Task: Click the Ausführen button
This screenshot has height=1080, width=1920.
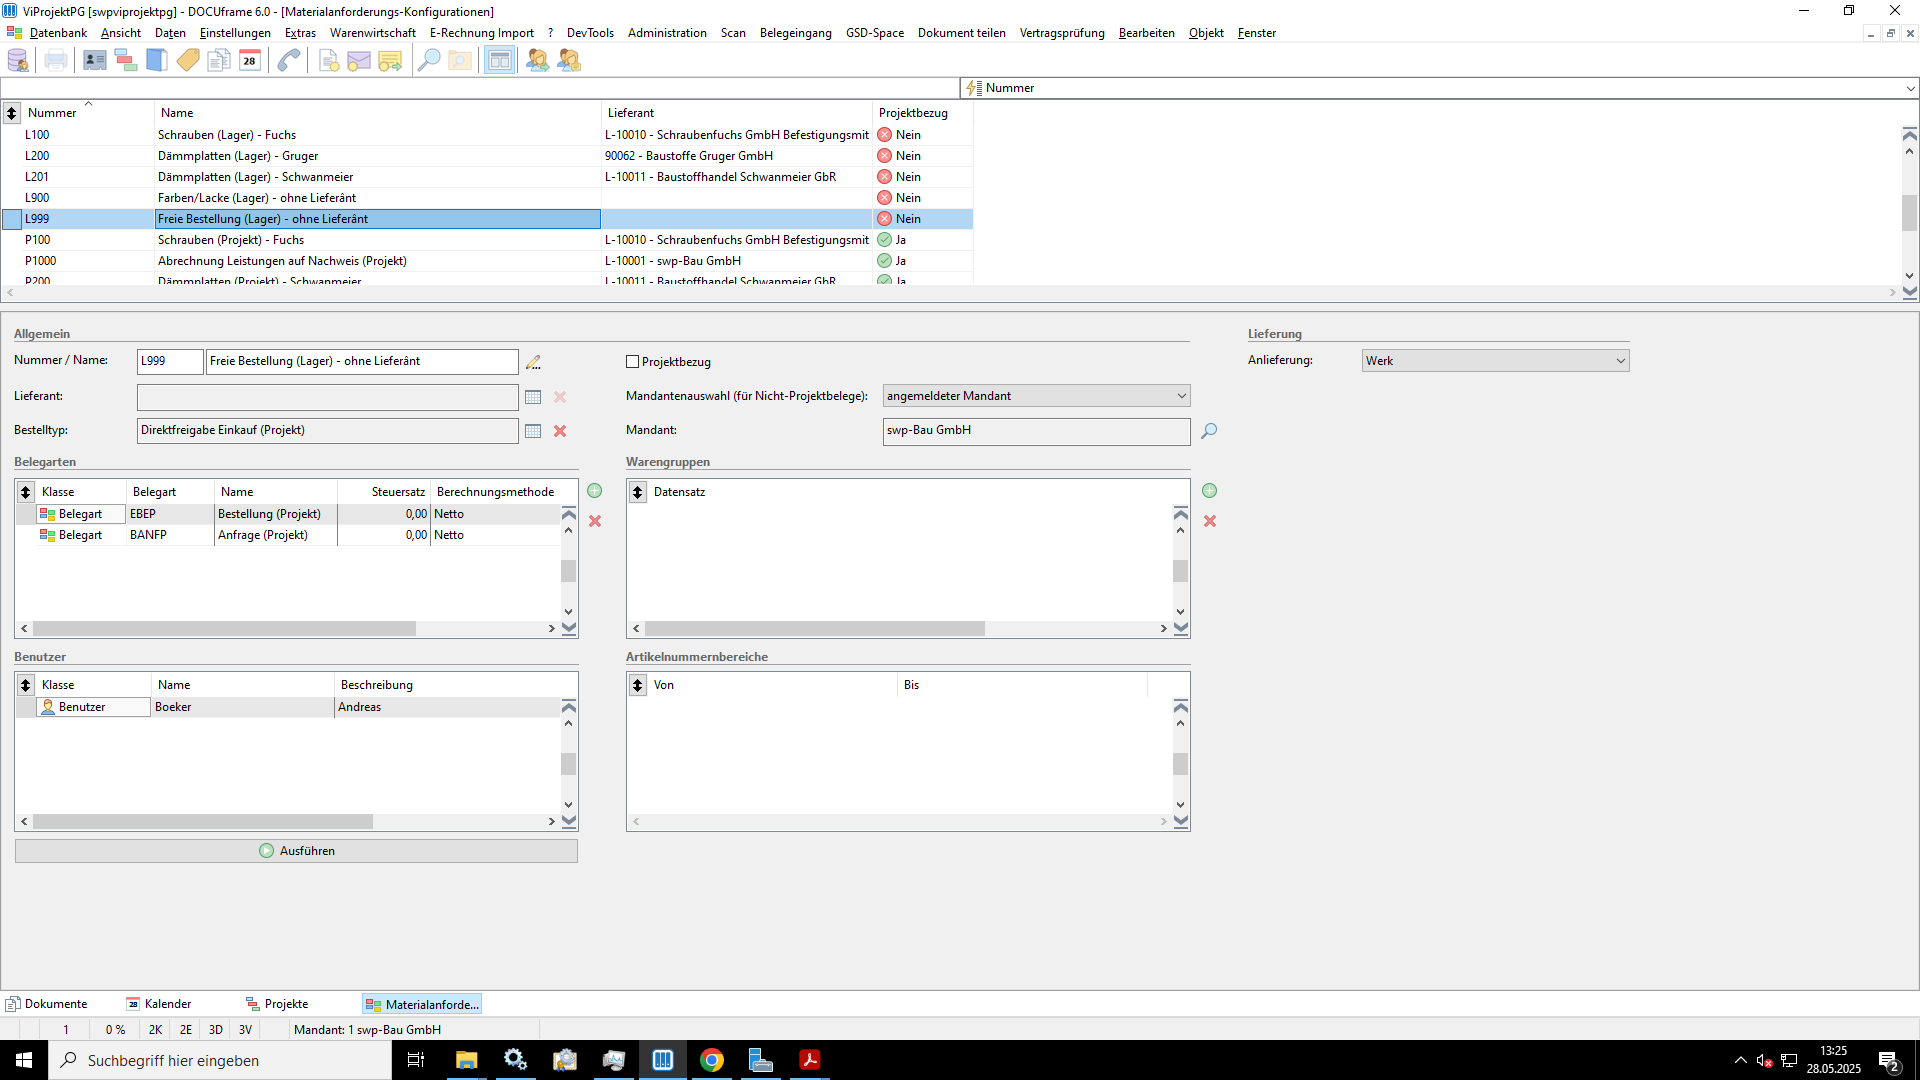Action: [x=296, y=851]
